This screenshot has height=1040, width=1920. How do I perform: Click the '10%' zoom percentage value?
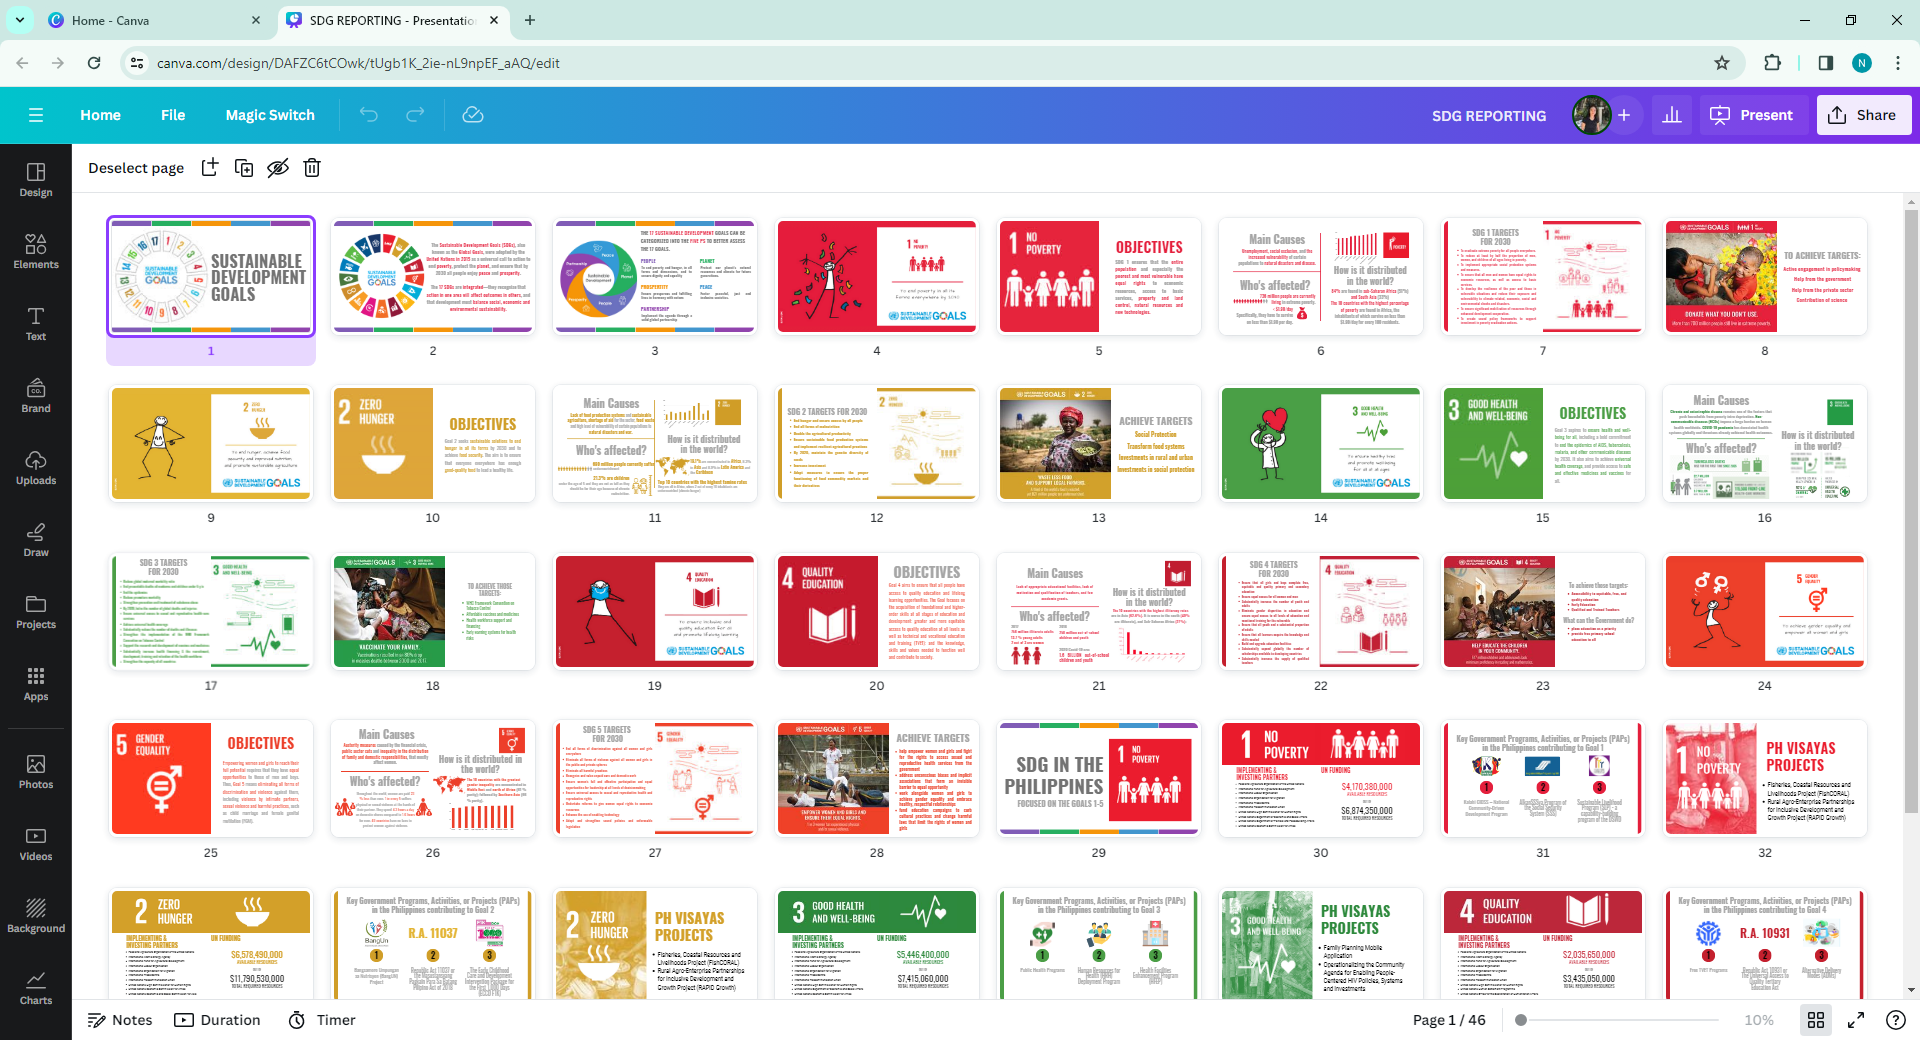(1759, 1020)
